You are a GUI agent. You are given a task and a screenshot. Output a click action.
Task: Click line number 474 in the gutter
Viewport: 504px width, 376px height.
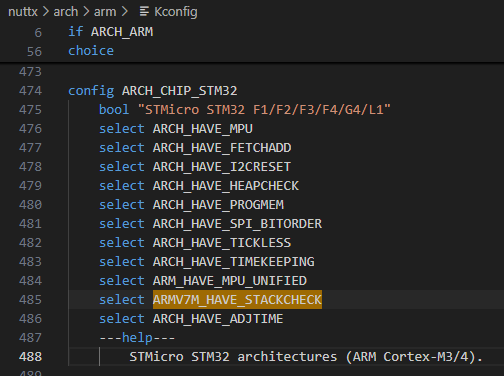(x=30, y=91)
